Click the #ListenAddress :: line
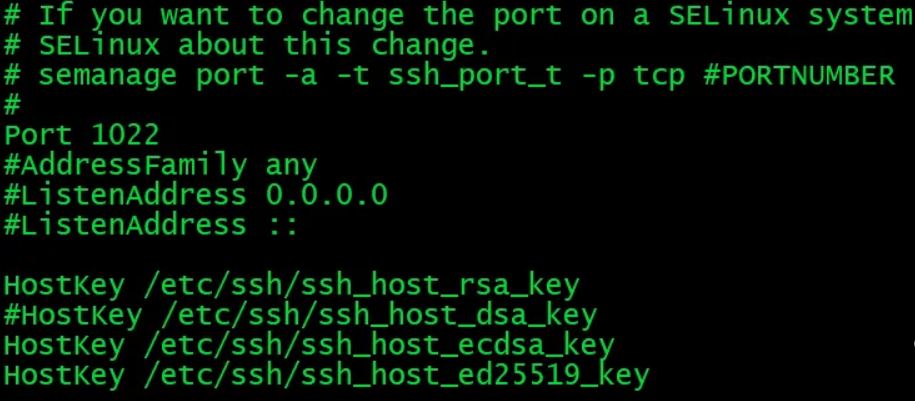Image resolution: width=915 pixels, height=401 pixels. (x=151, y=225)
